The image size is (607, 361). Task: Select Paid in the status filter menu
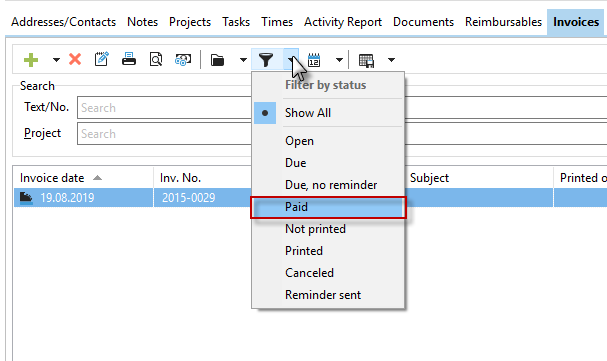328,207
